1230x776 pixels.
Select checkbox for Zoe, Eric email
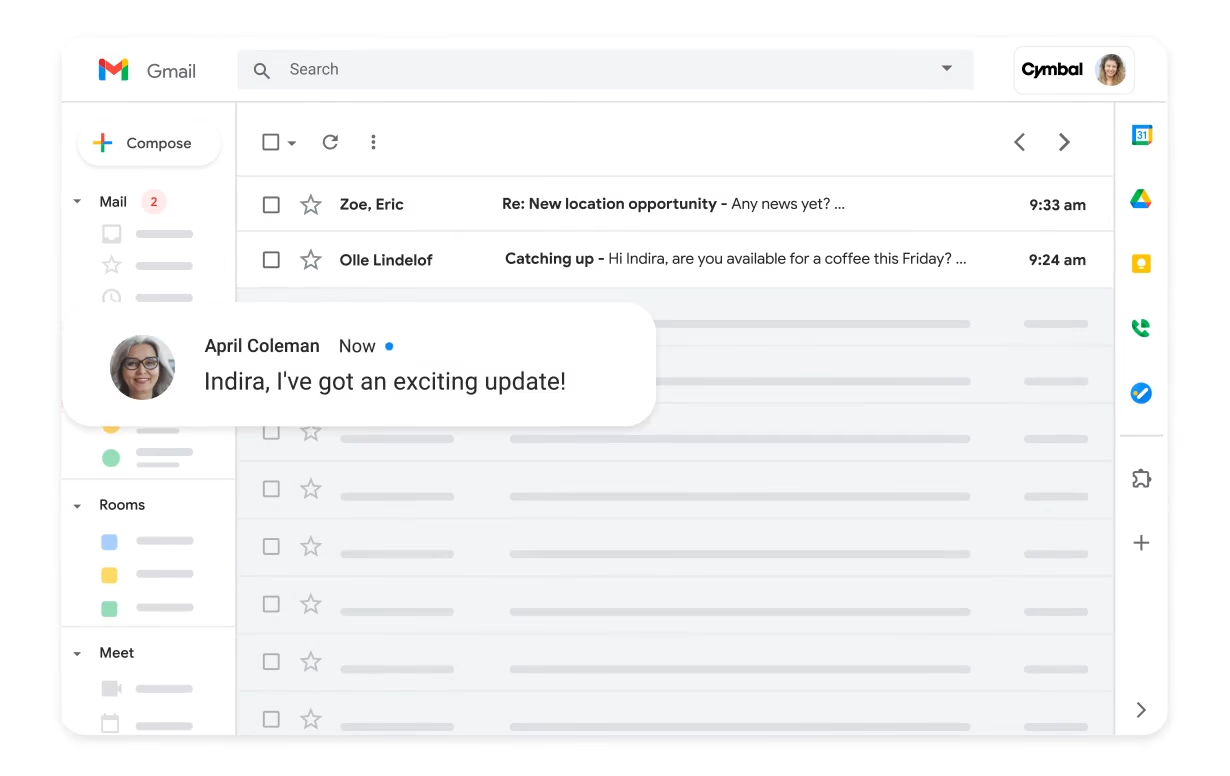271,205
